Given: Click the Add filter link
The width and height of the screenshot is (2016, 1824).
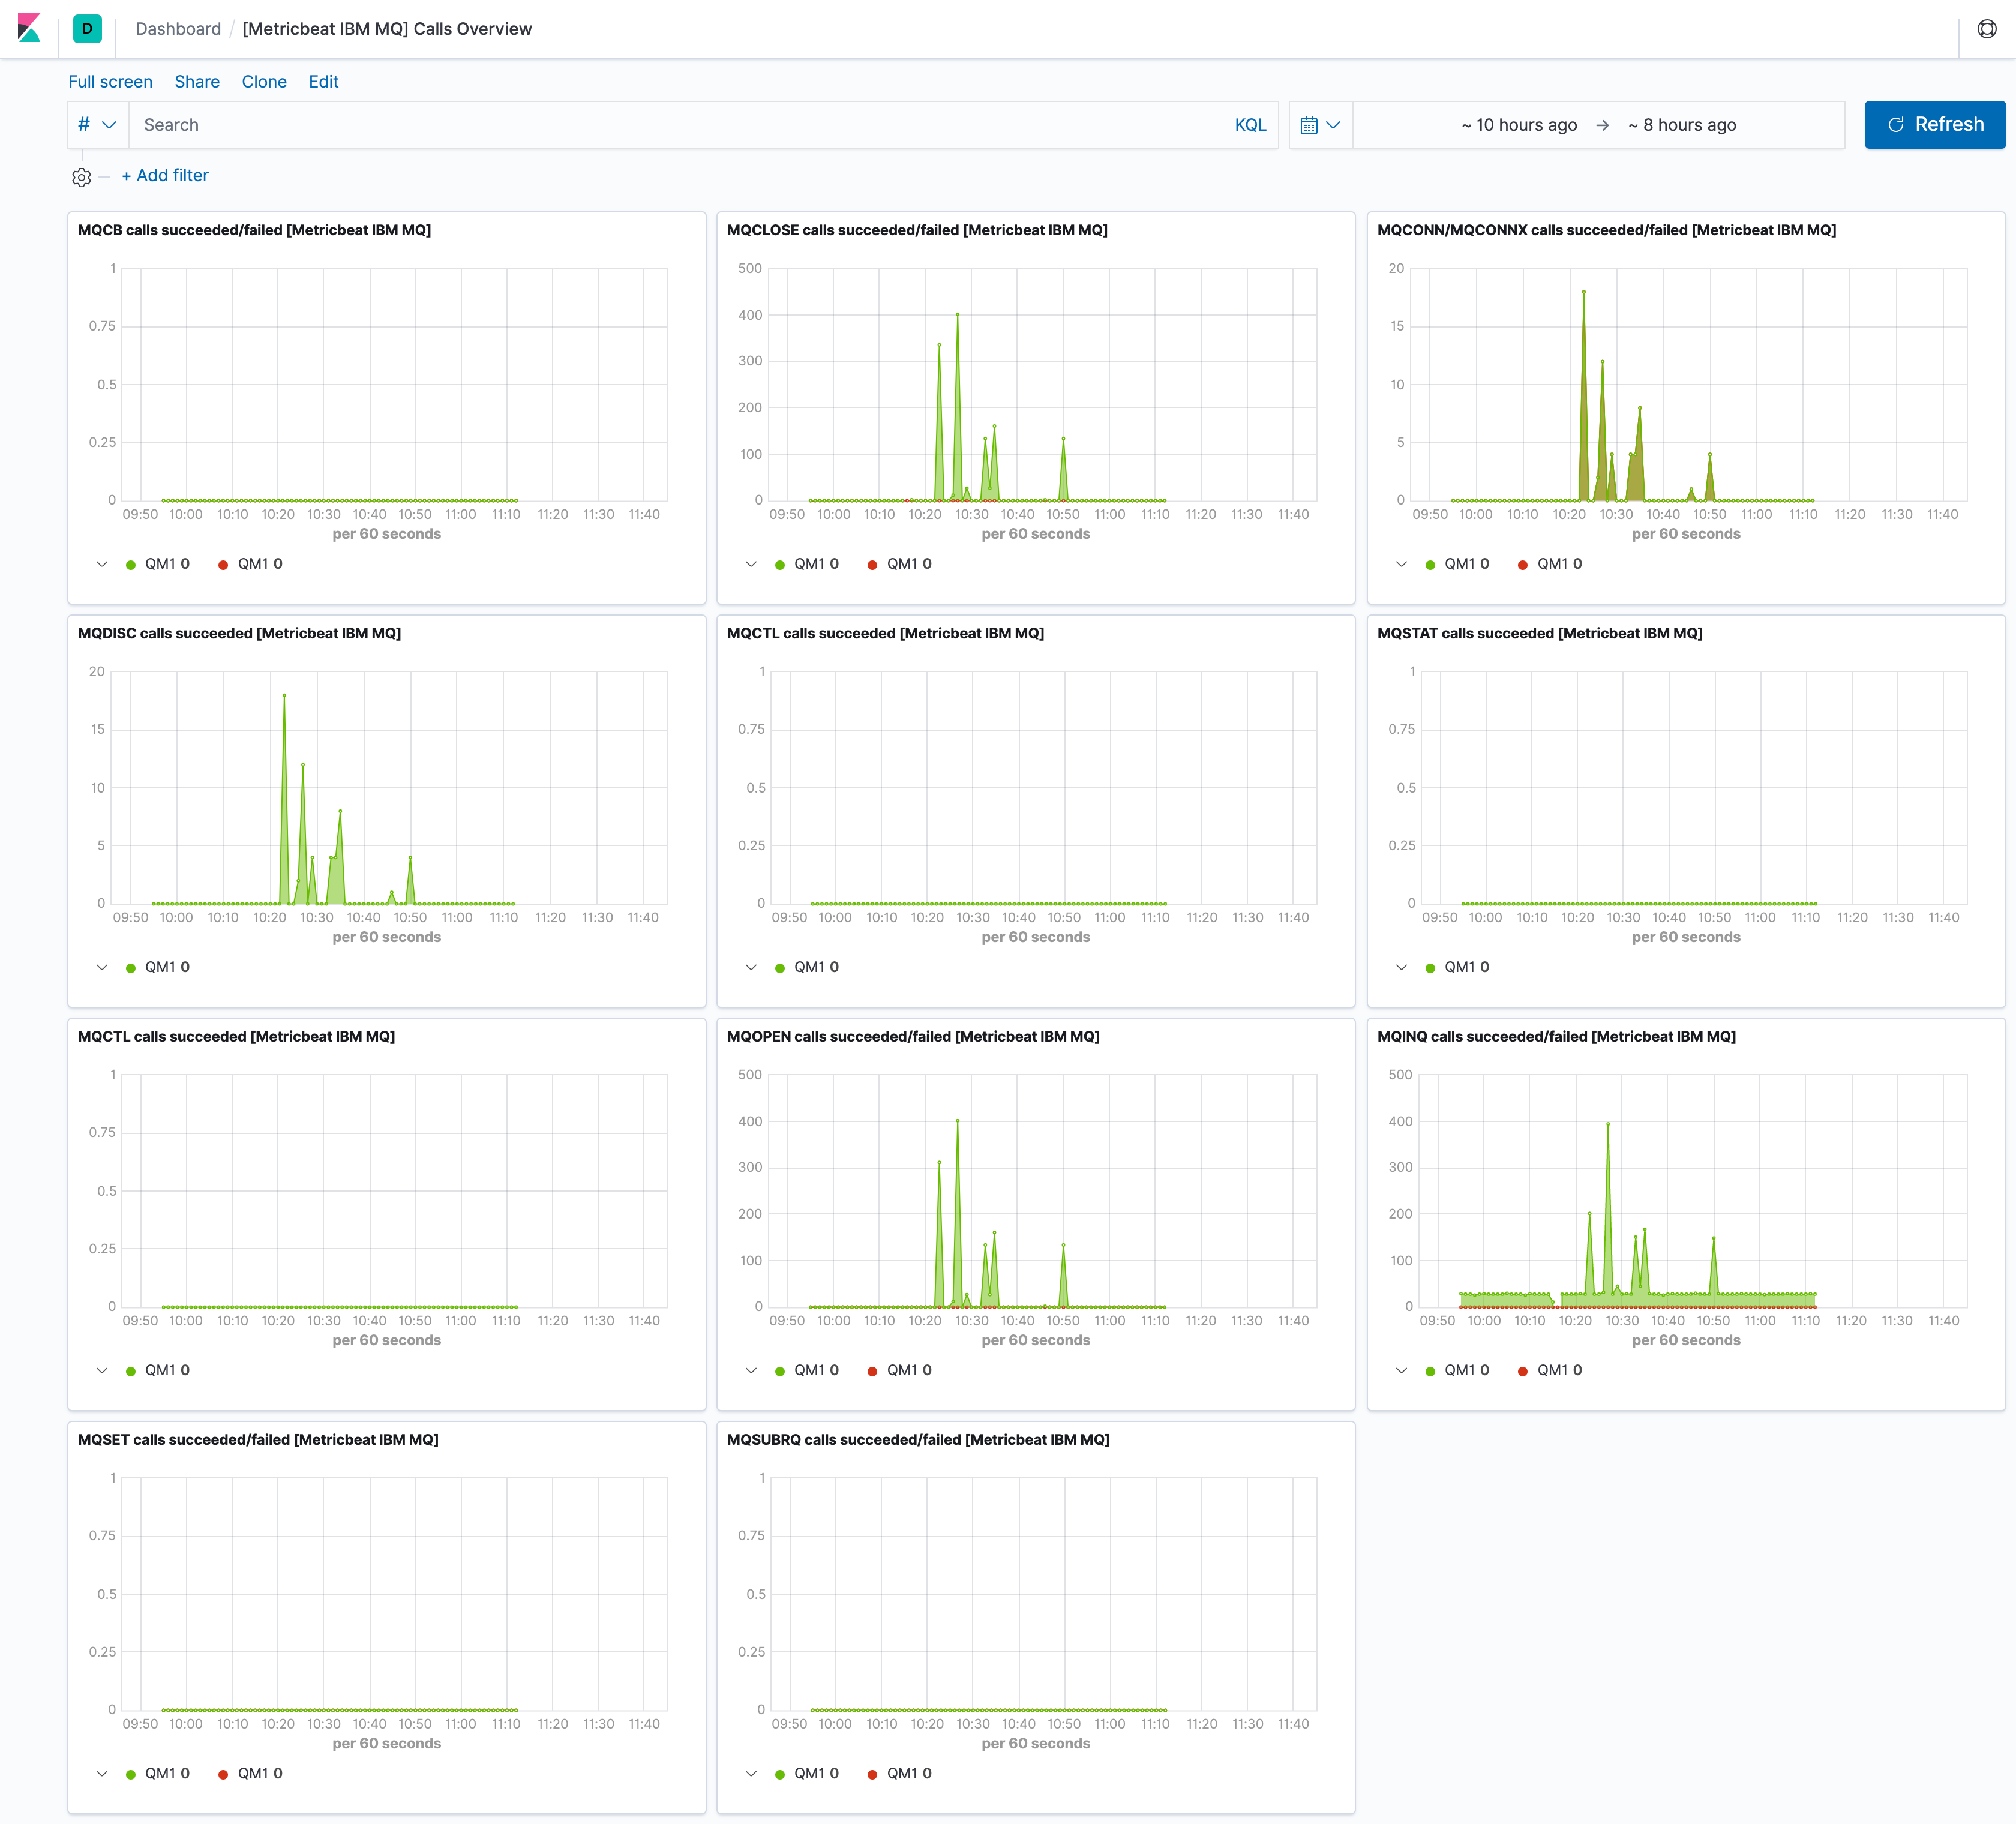Looking at the screenshot, I should coord(165,175).
